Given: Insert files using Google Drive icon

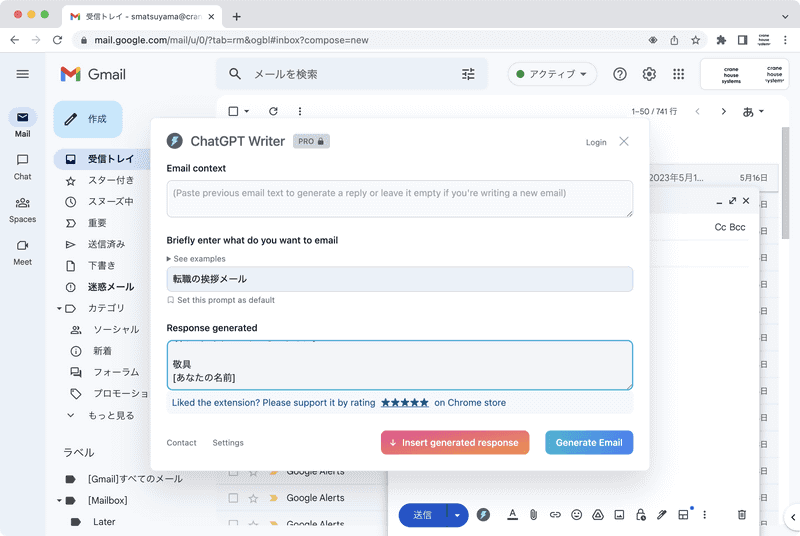Looking at the screenshot, I should click(597, 515).
